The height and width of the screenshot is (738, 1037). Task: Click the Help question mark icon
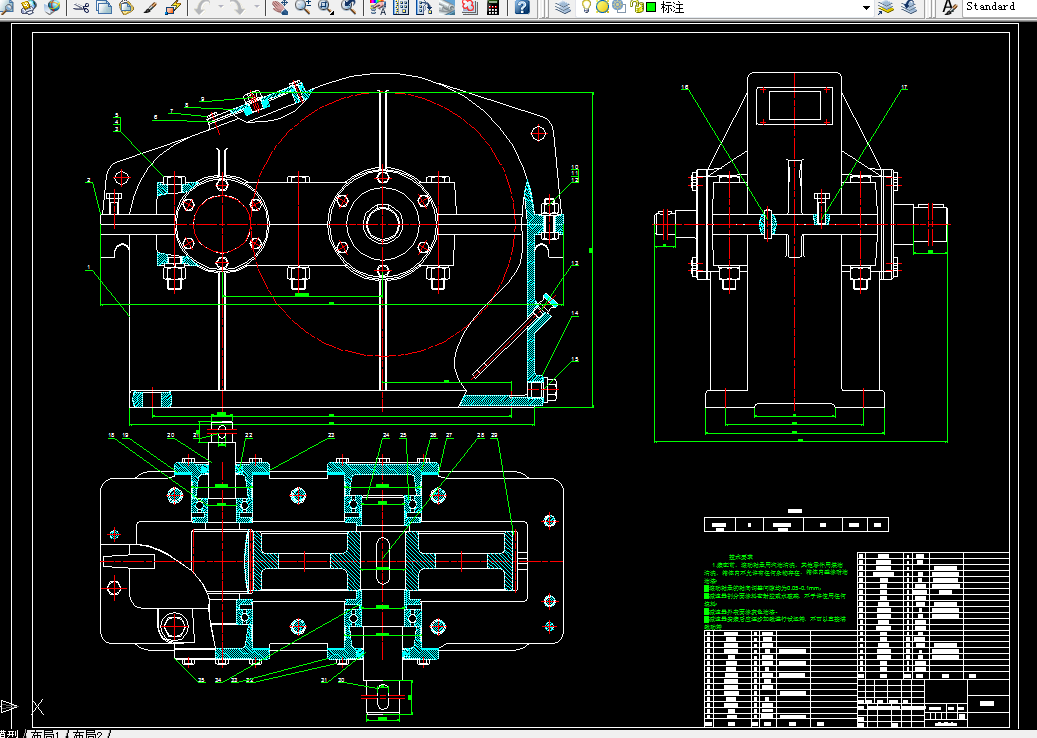click(522, 7)
